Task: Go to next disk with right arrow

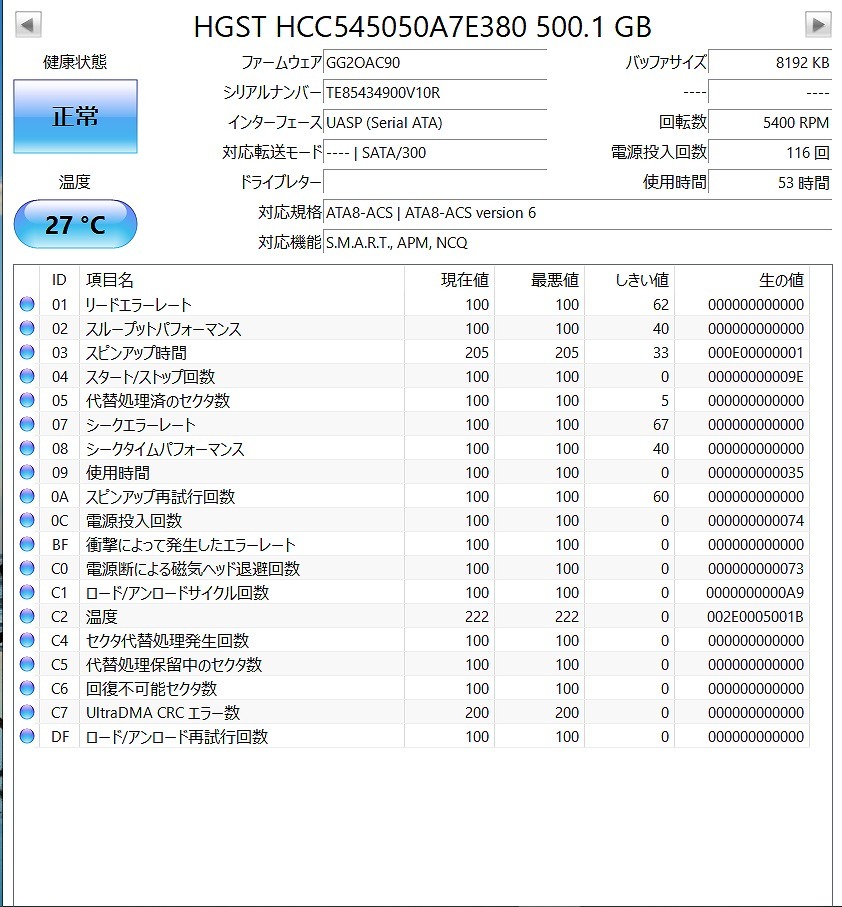Action: coord(818,25)
